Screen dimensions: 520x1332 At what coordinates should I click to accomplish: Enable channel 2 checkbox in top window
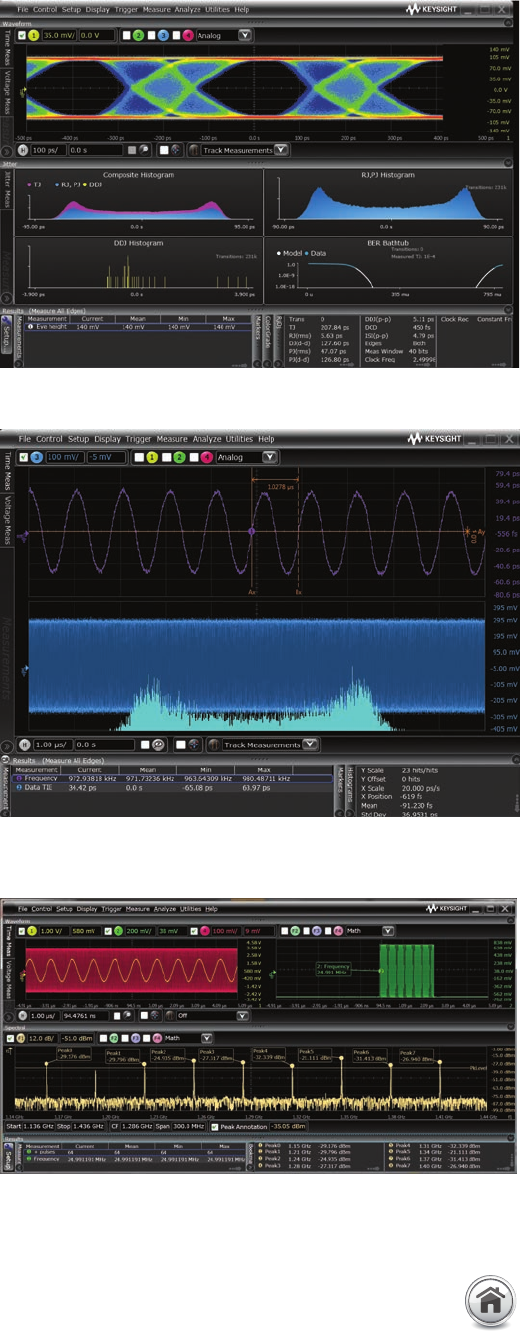[127, 35]
